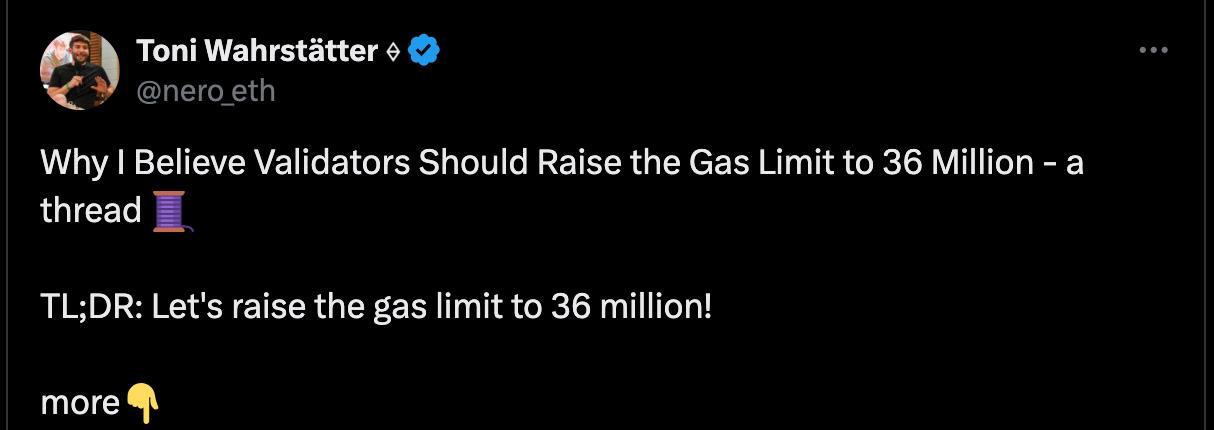Screen dimensions: 1214x430
Task: Click the Ethereum diamond icon beside the name
Action: [x=393, y=51]
